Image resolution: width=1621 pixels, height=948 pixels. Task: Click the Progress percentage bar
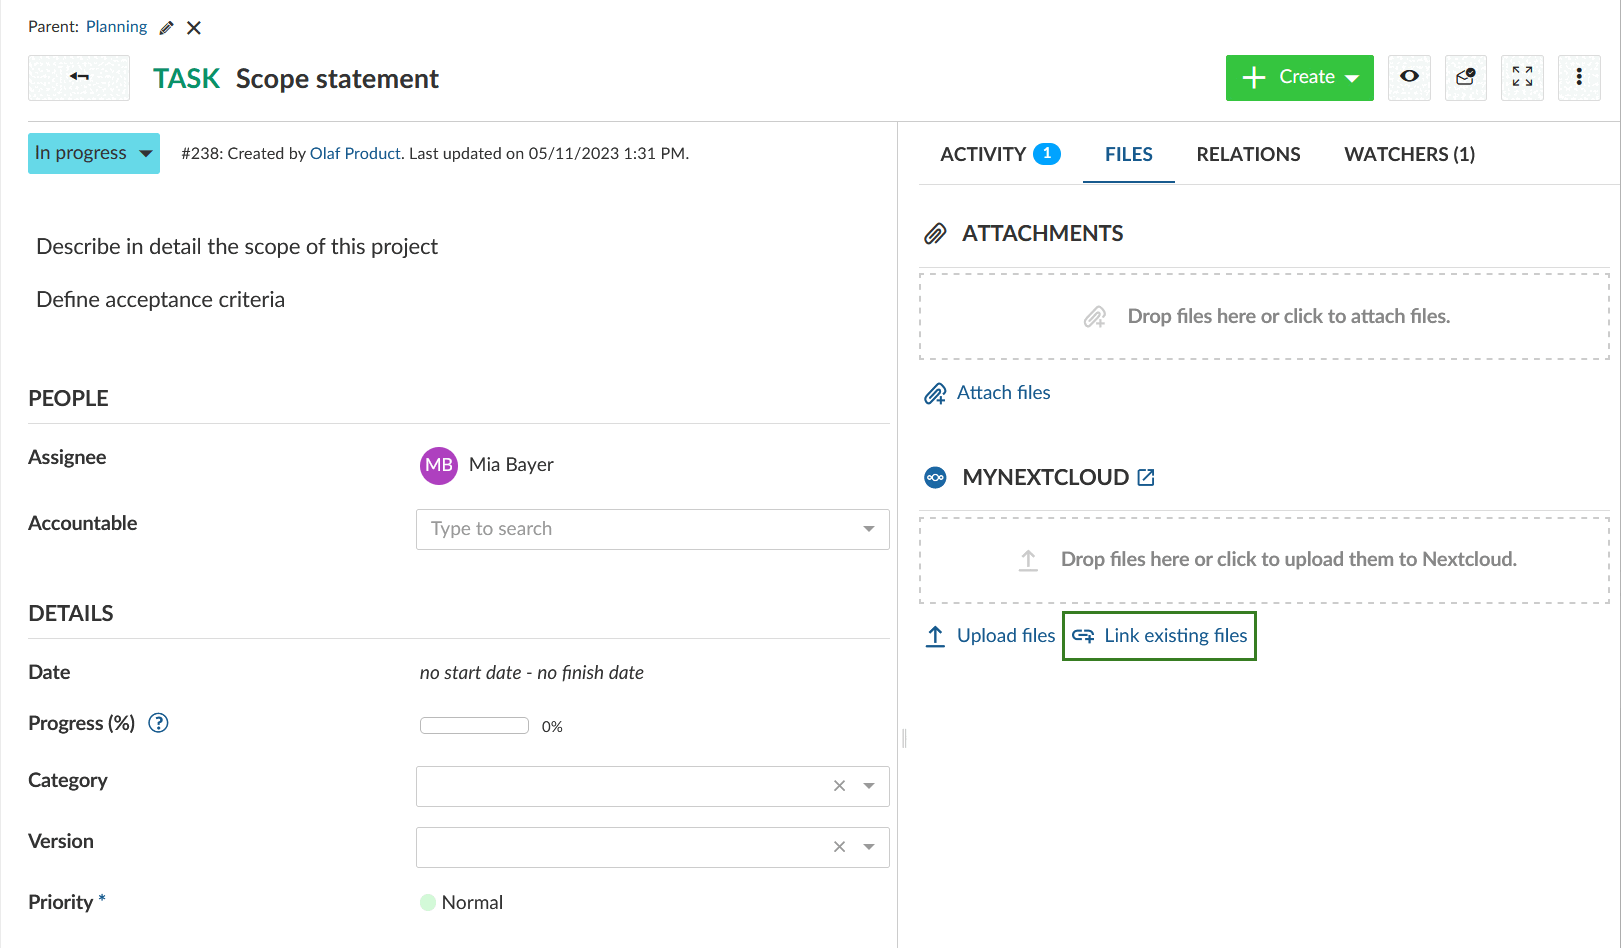pyautogui.click(x=474, y=724)
